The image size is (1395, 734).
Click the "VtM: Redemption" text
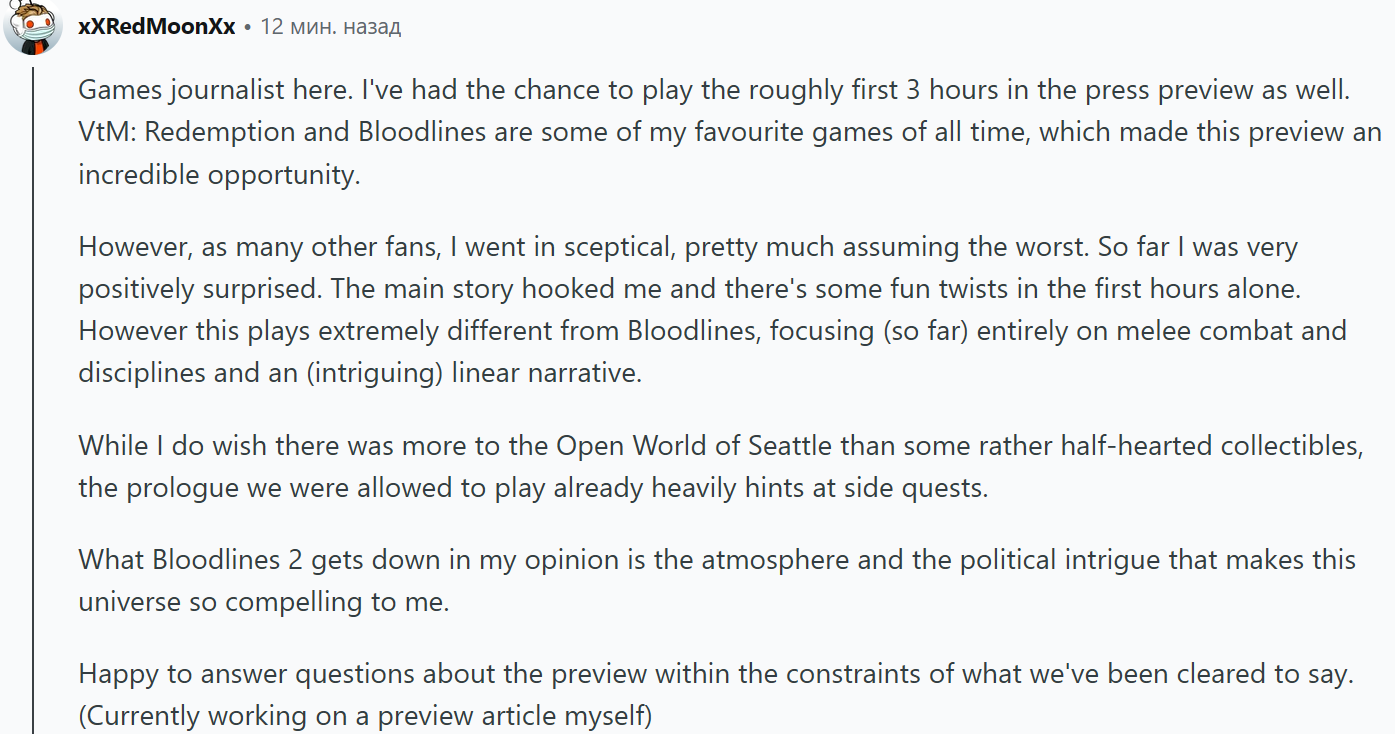(163, 132)
